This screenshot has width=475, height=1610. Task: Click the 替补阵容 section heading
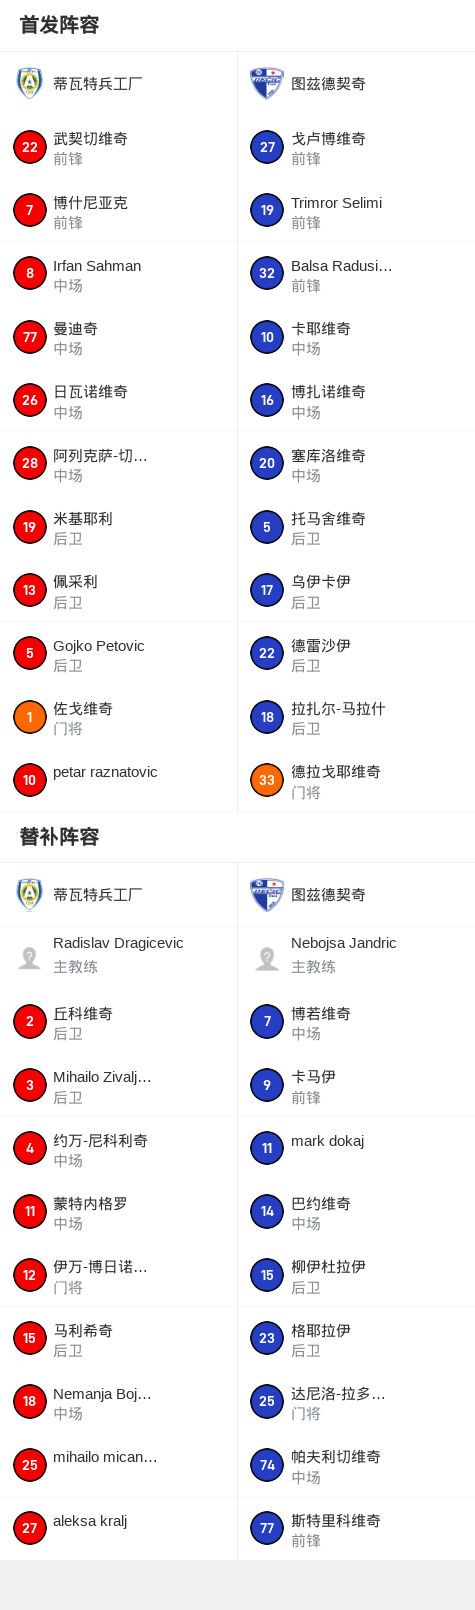(60, 837)
